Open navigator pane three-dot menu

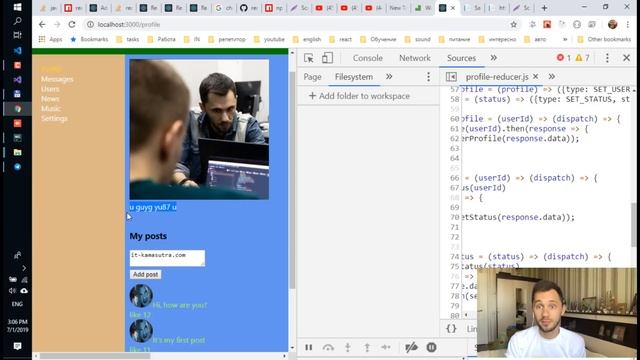pos(428,77)
